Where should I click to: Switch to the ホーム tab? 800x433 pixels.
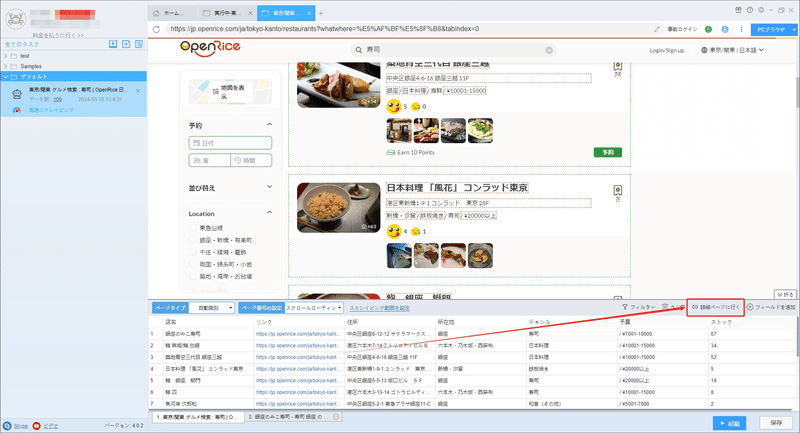tap(171, 13)
